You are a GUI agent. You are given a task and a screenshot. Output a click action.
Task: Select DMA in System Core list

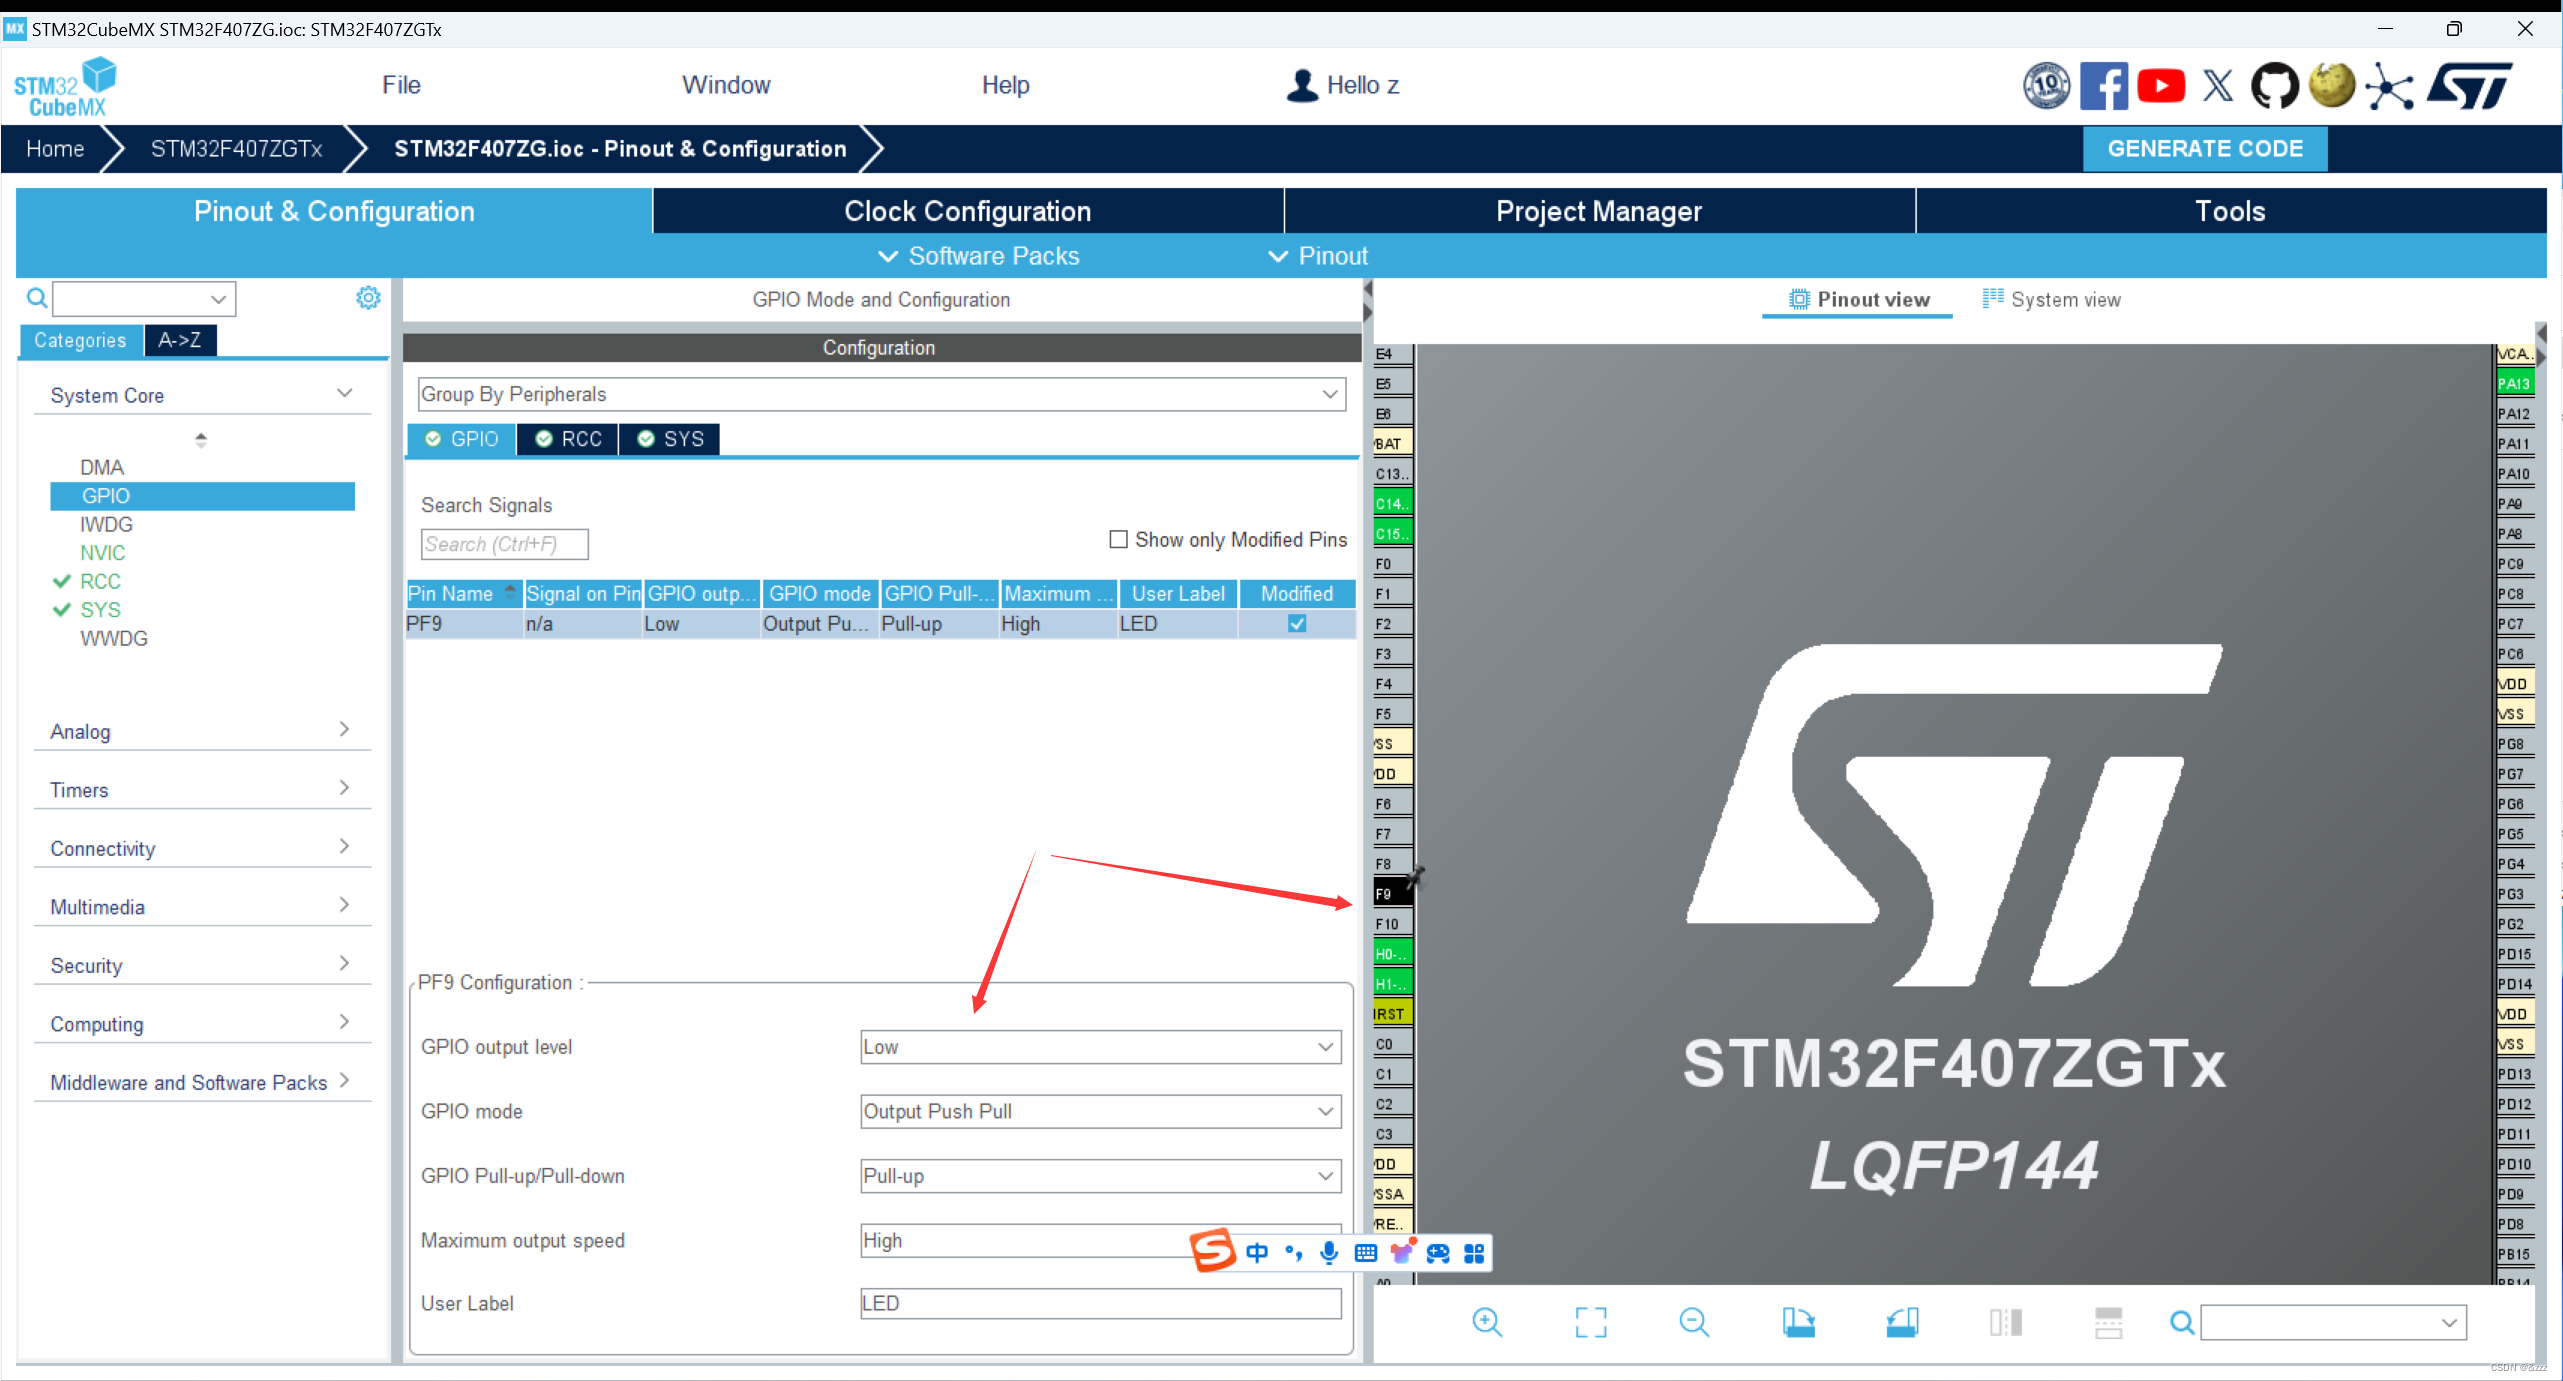click(102, 467)
